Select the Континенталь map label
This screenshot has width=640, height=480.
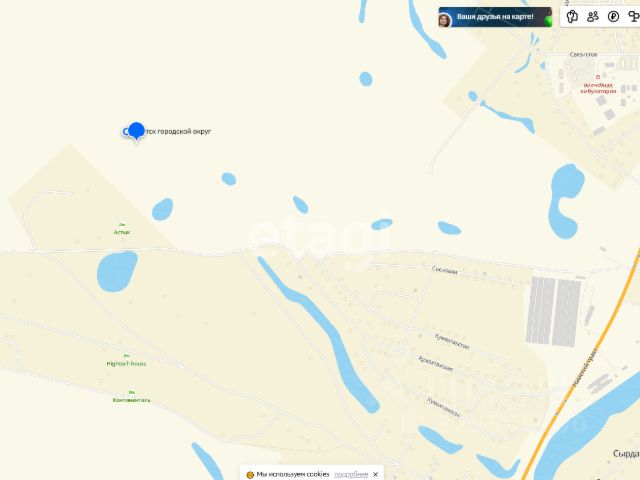[x=131, y=400]
